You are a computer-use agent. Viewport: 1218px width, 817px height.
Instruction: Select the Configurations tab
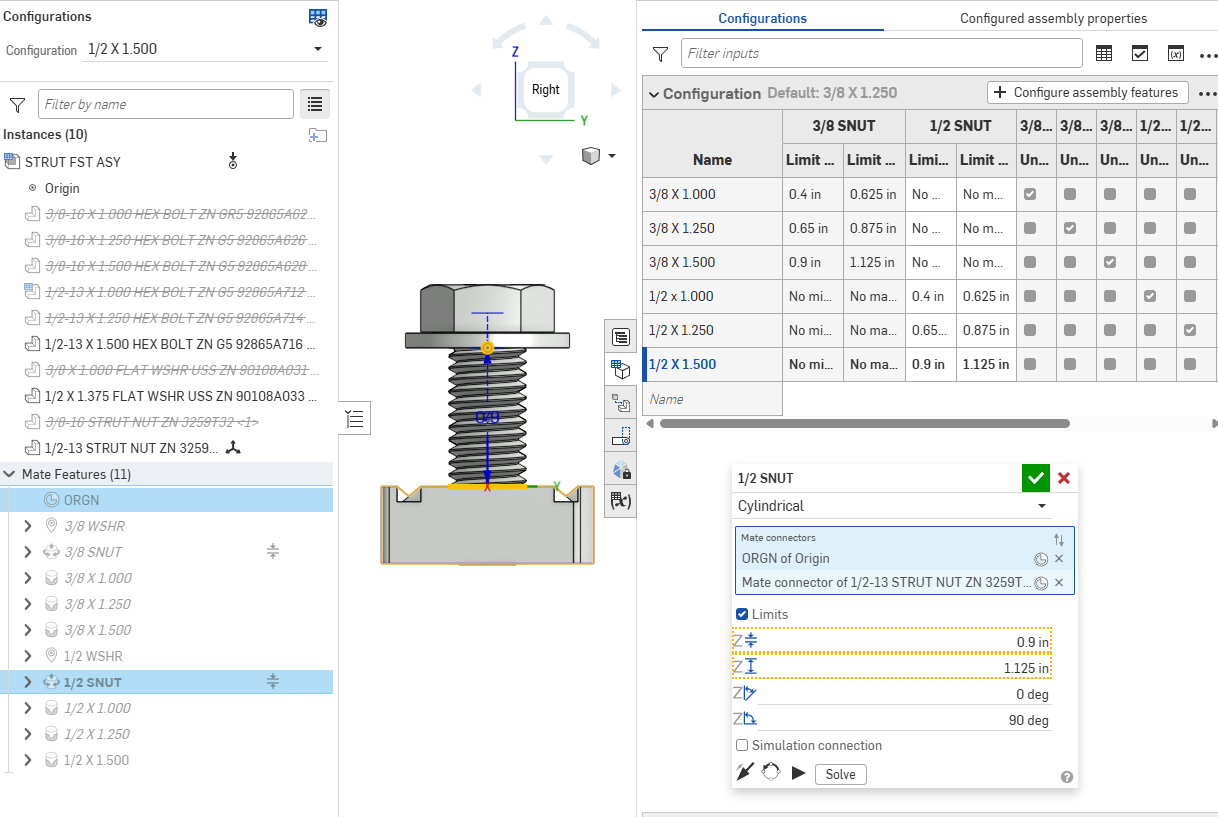coord(762,18)
